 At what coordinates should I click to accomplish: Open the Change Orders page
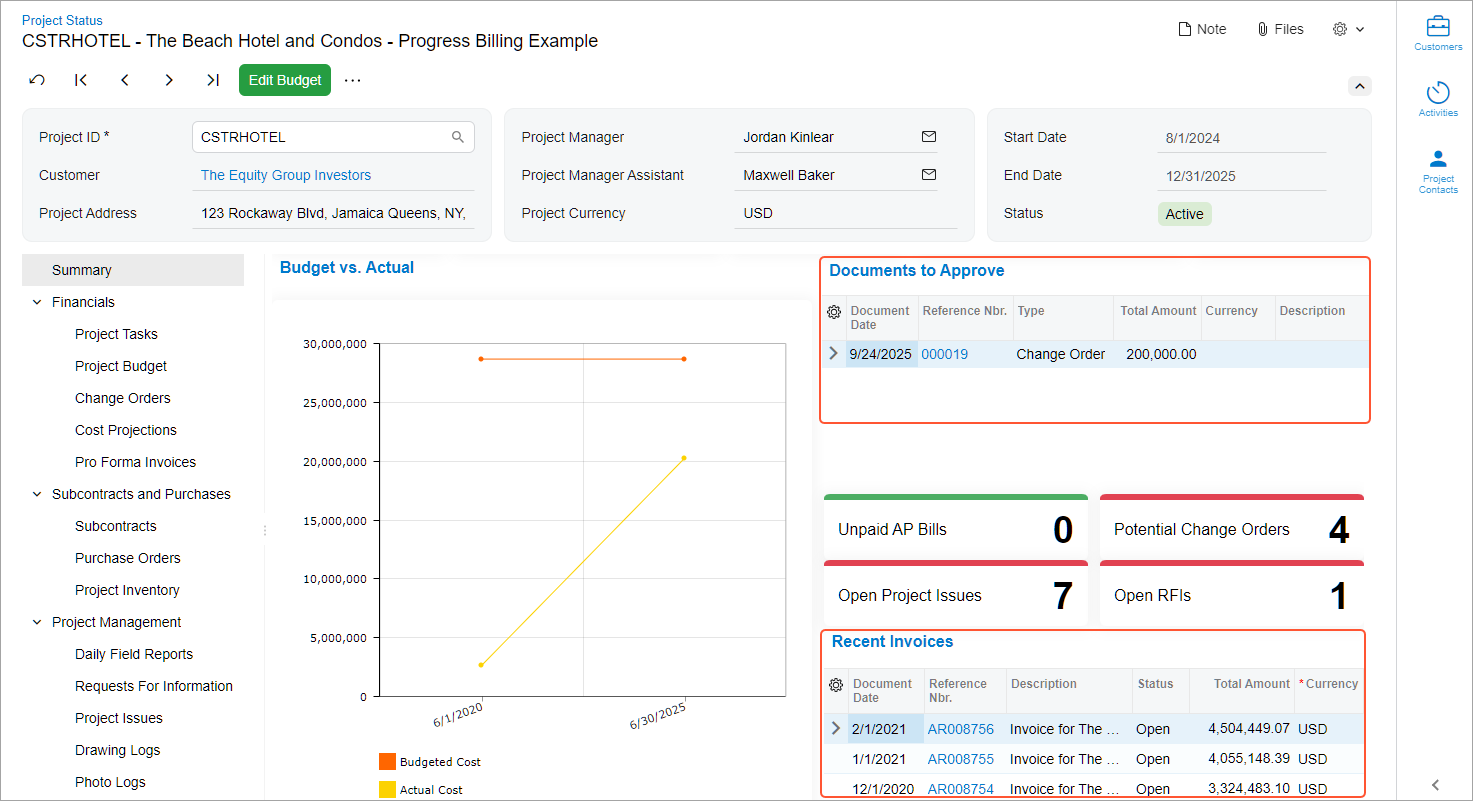[122, 398]
